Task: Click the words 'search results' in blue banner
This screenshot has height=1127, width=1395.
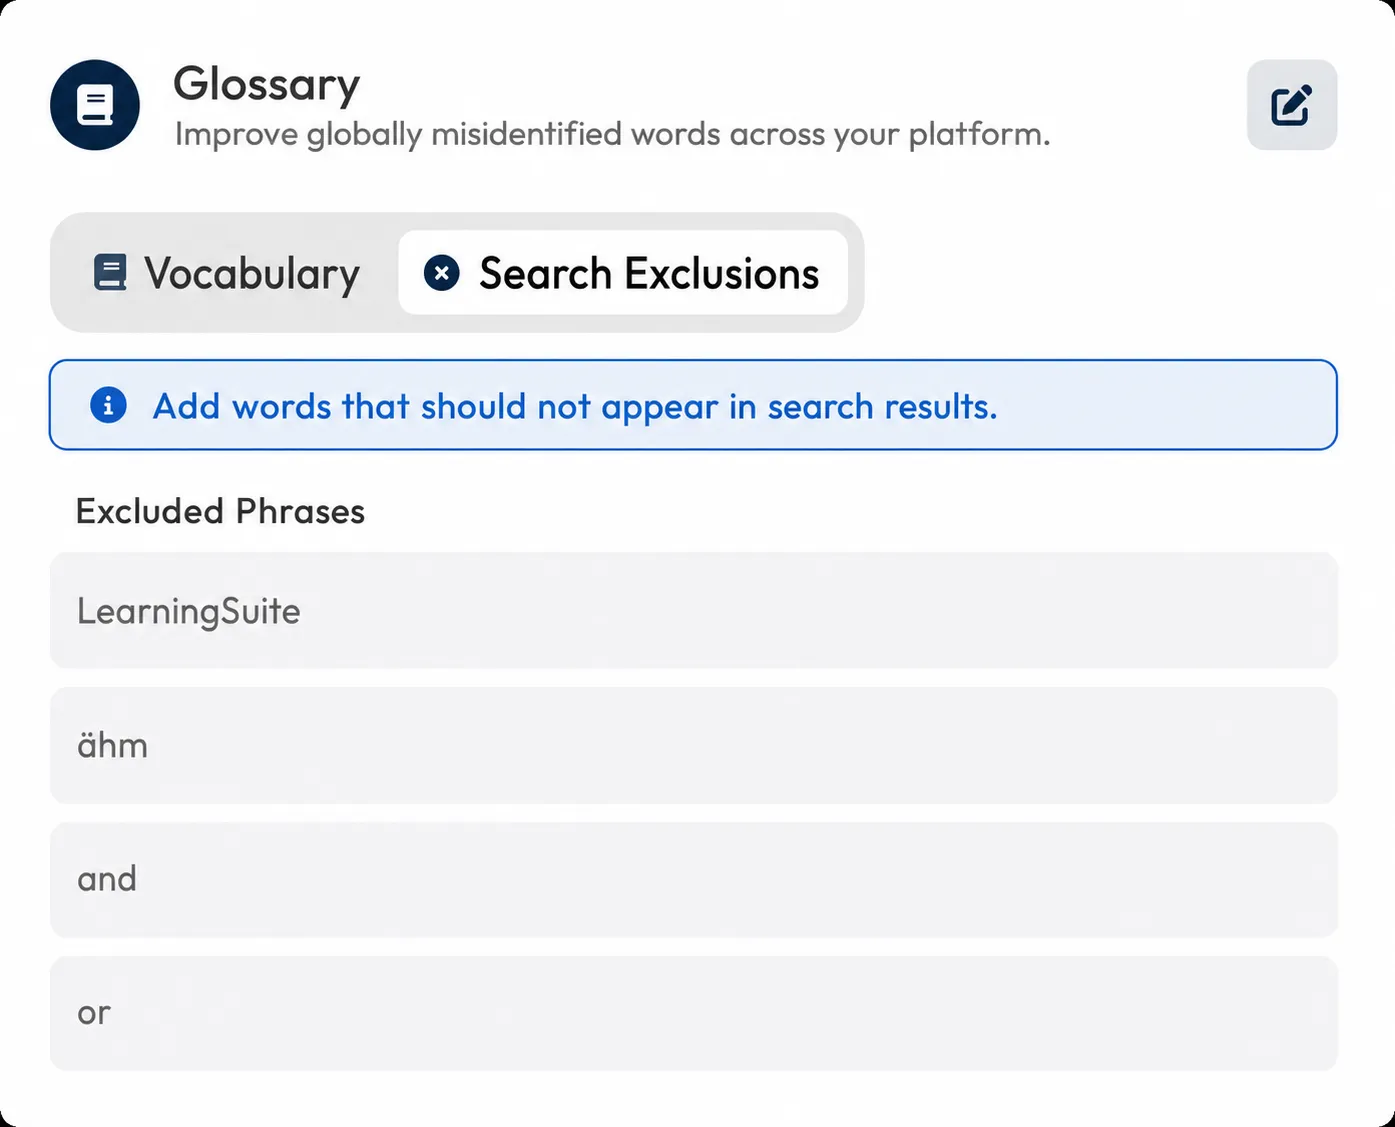Action: click(x=882, y=407)
